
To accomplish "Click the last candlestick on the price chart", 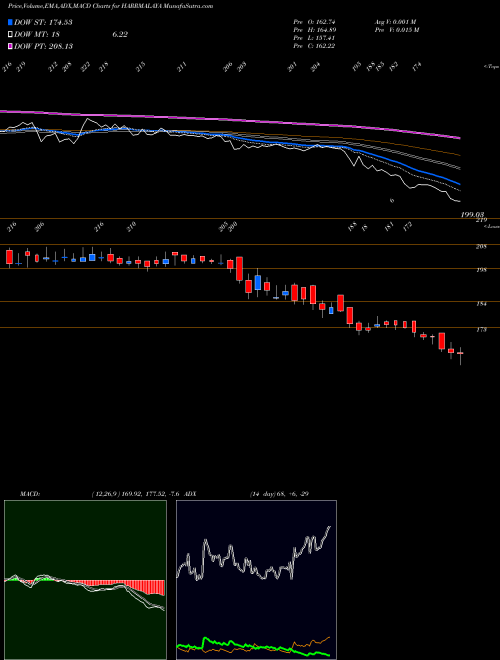I will click(460, 354).
